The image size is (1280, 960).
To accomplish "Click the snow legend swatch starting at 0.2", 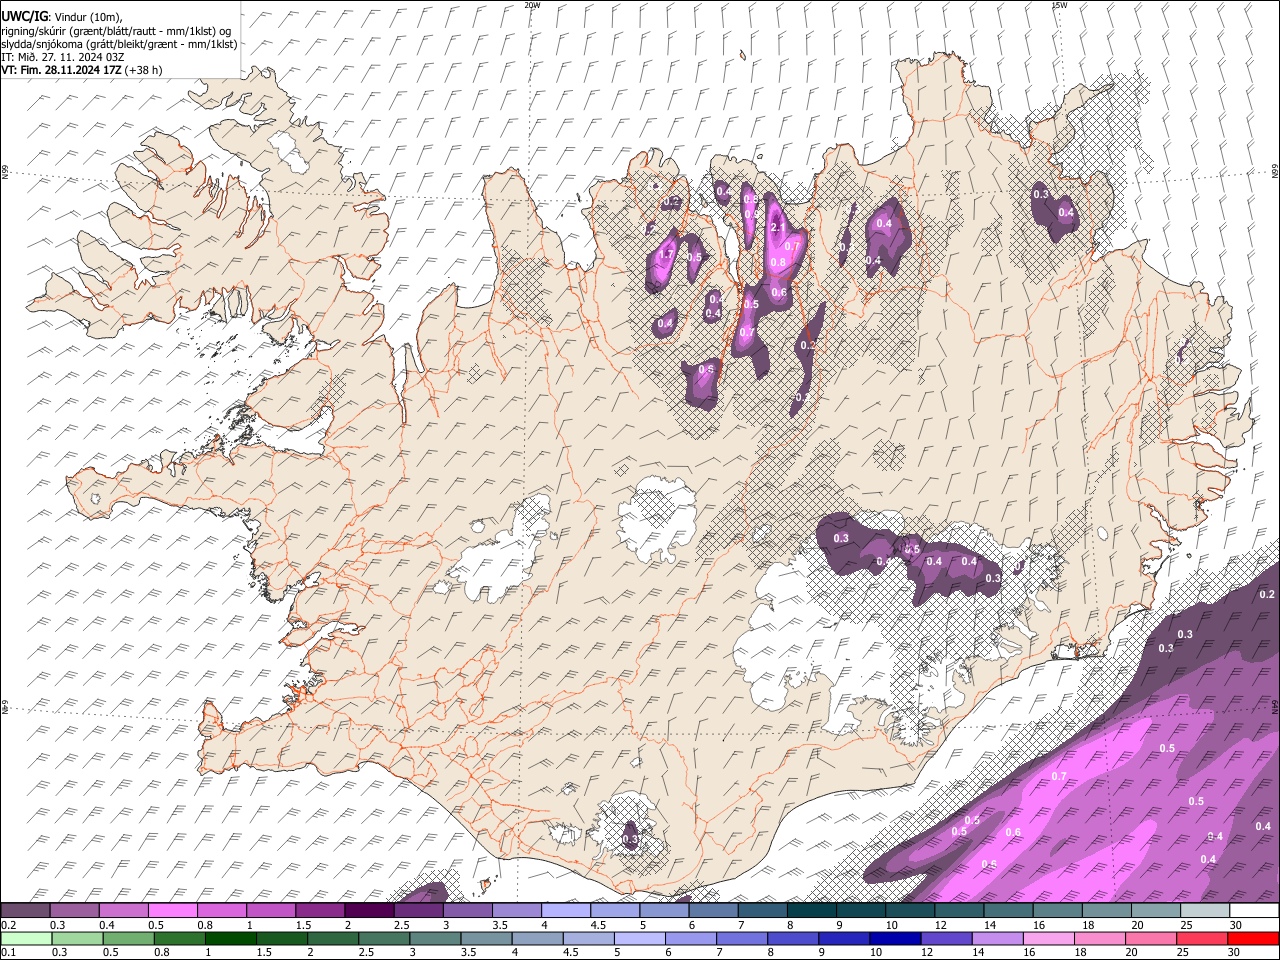I will point(26,911).
